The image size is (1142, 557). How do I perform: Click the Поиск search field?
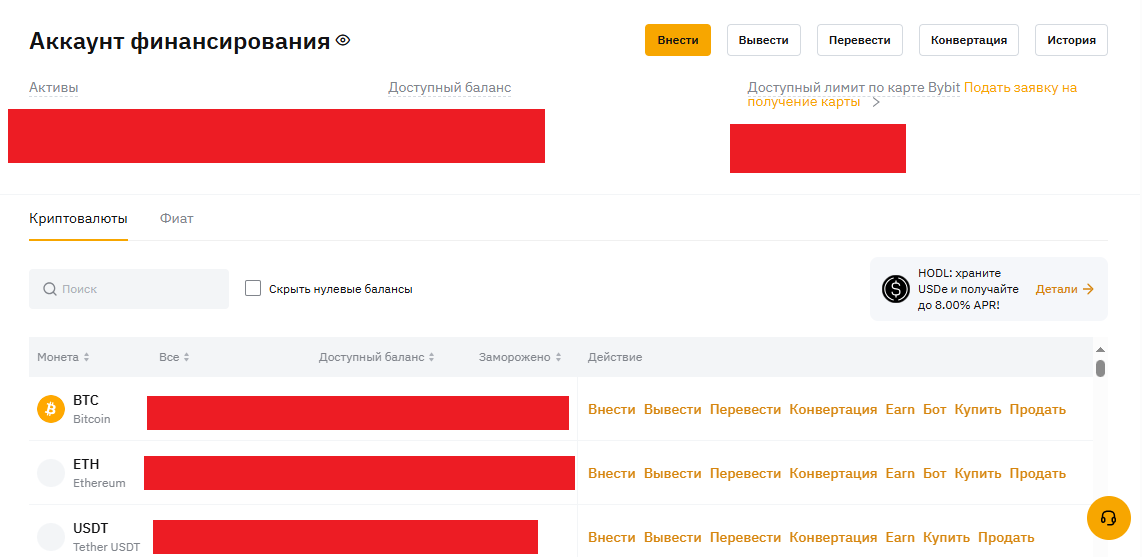tap(129, 289)
